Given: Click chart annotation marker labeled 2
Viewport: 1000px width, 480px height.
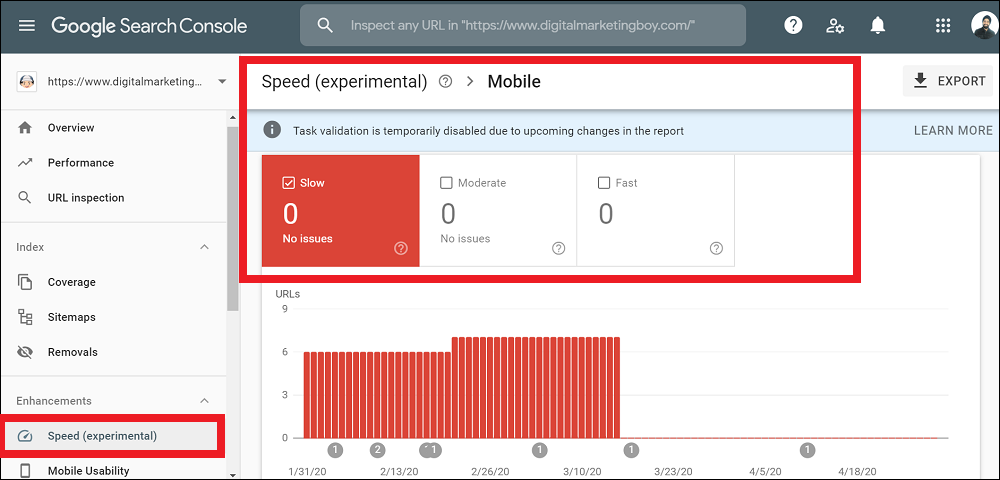Looking at the screenshot, I should click(x=378, y=451).
